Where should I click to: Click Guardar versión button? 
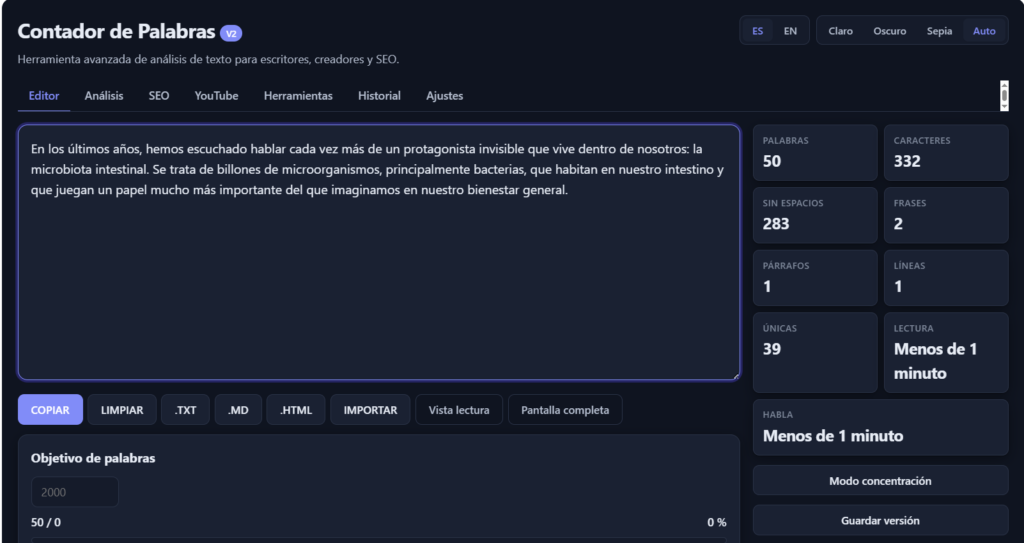coord(880,520)
